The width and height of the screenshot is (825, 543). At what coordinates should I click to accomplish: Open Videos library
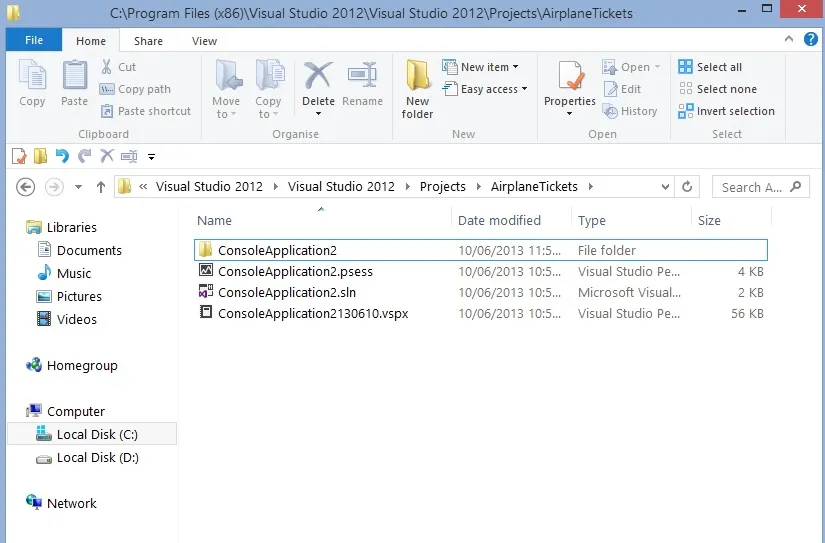(x=66, y=319)
